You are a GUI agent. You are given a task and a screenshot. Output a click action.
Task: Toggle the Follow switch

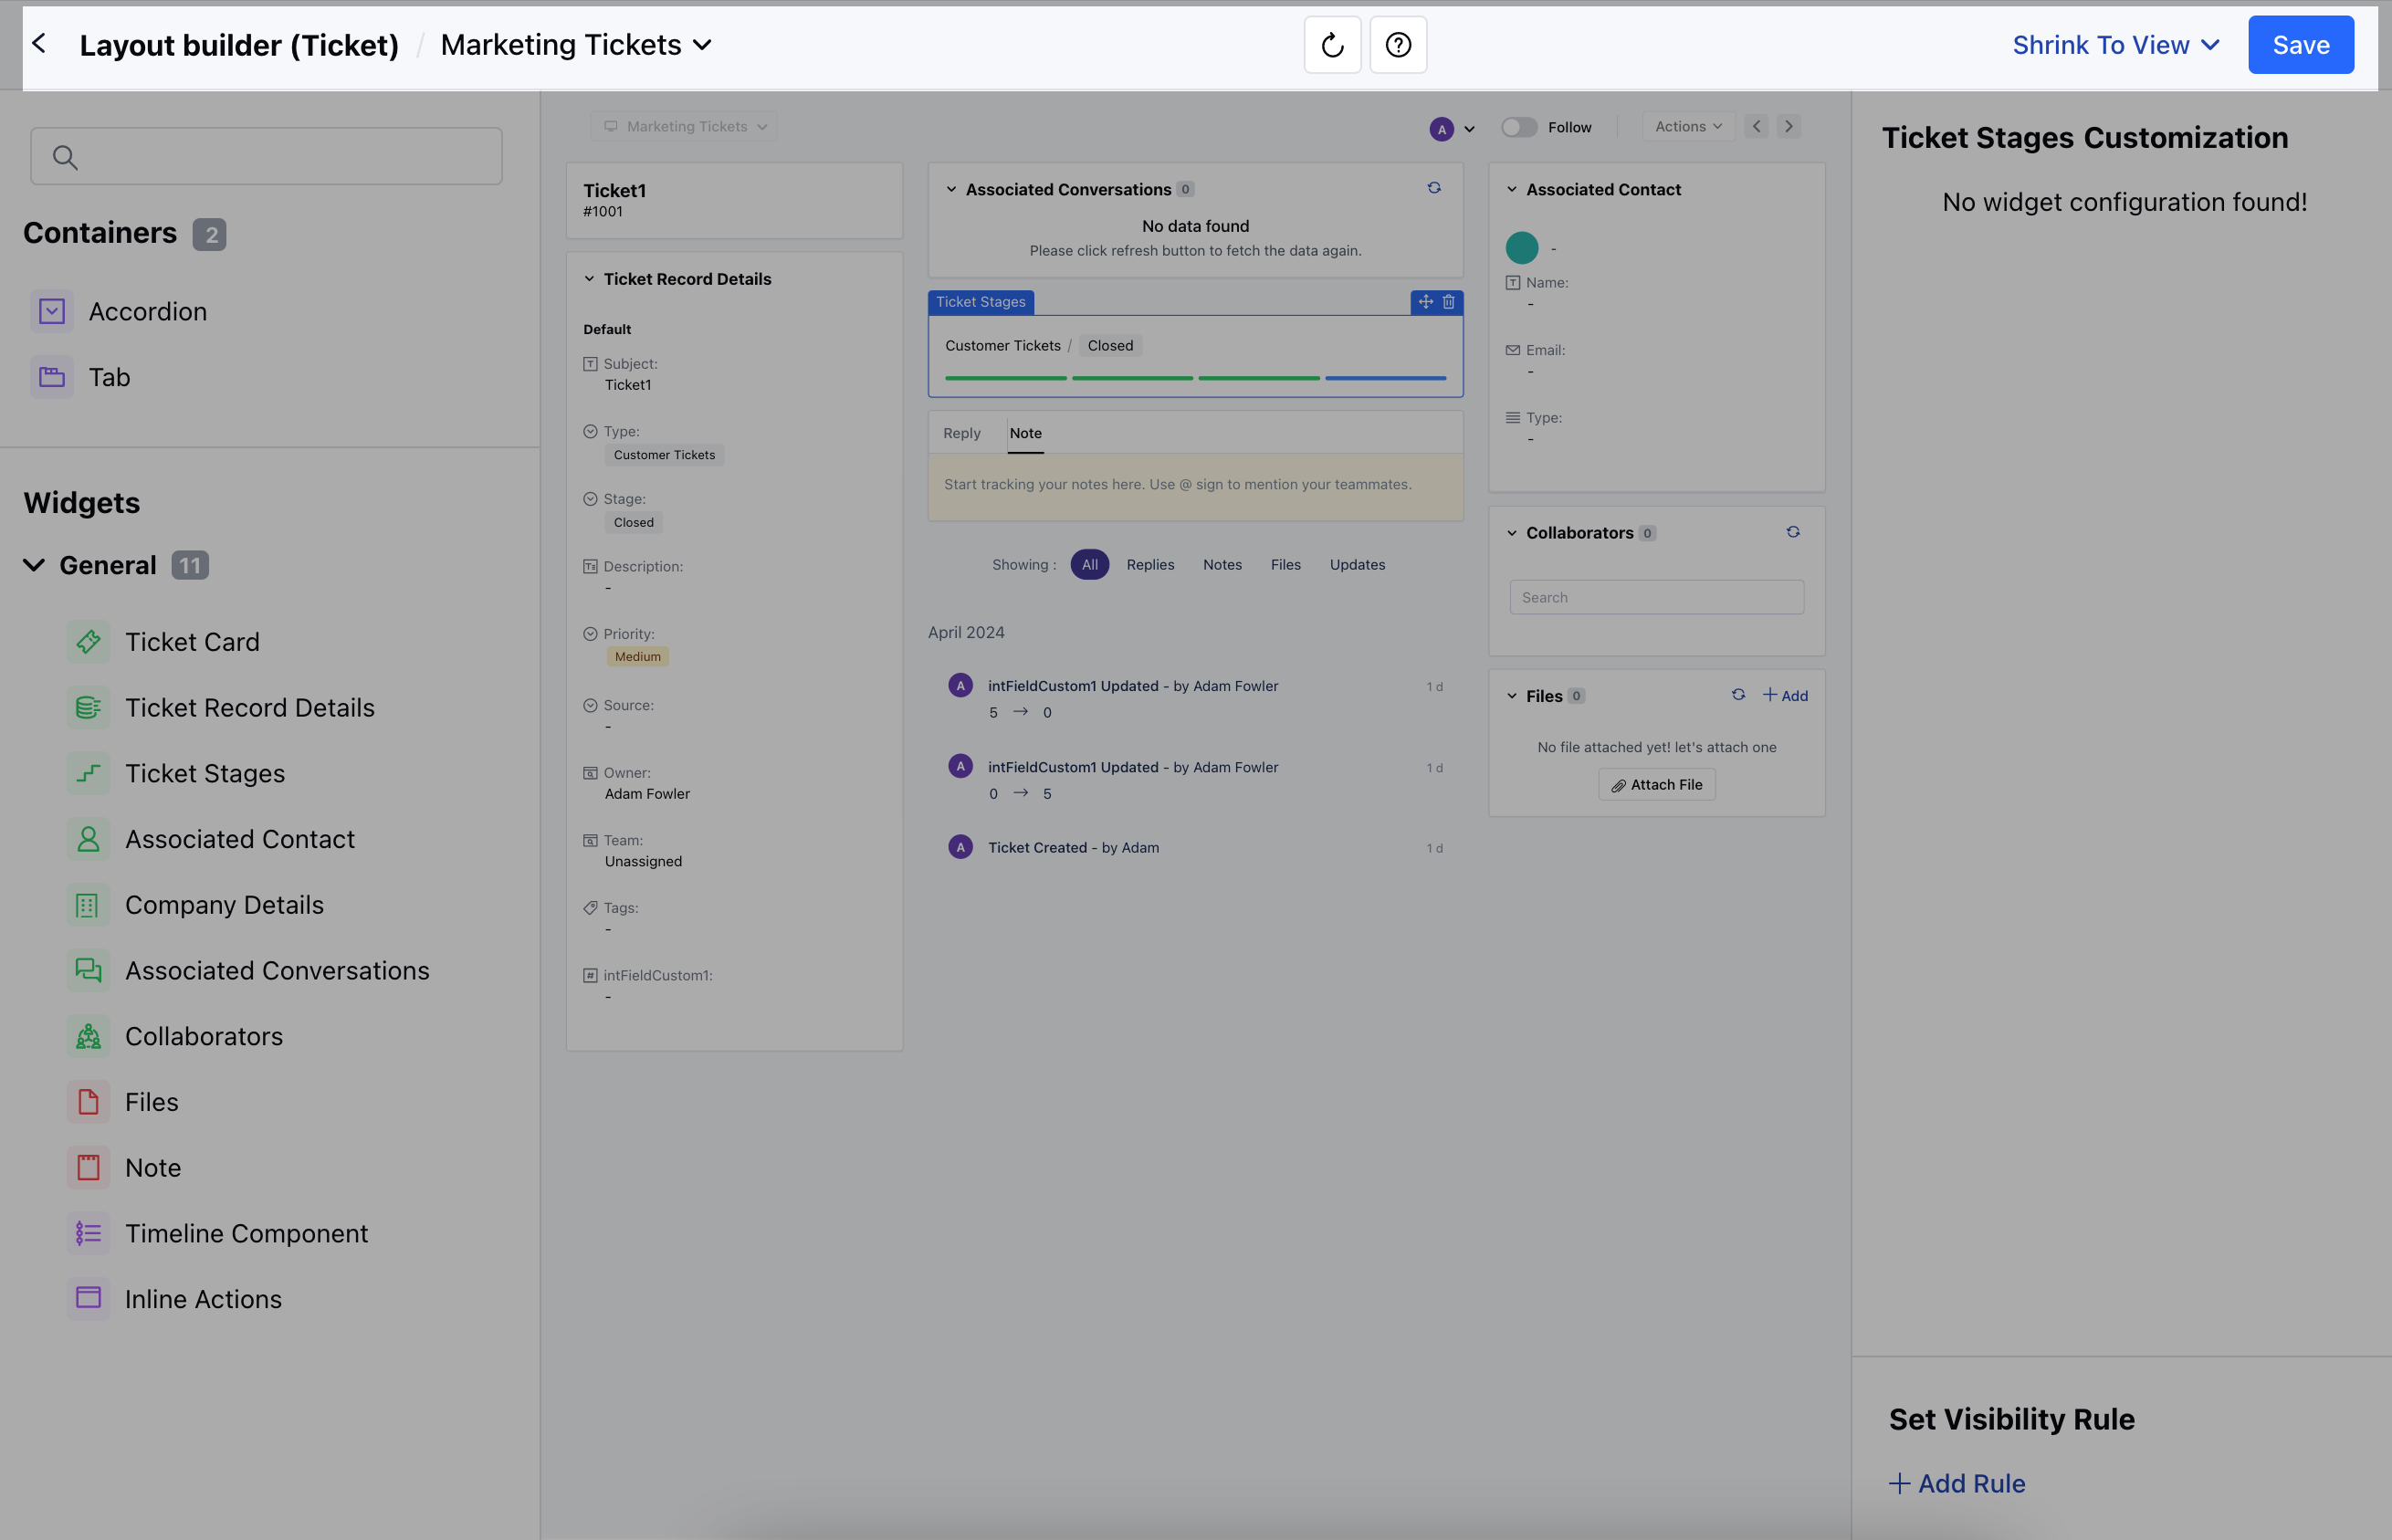[x=1518, y=127]
